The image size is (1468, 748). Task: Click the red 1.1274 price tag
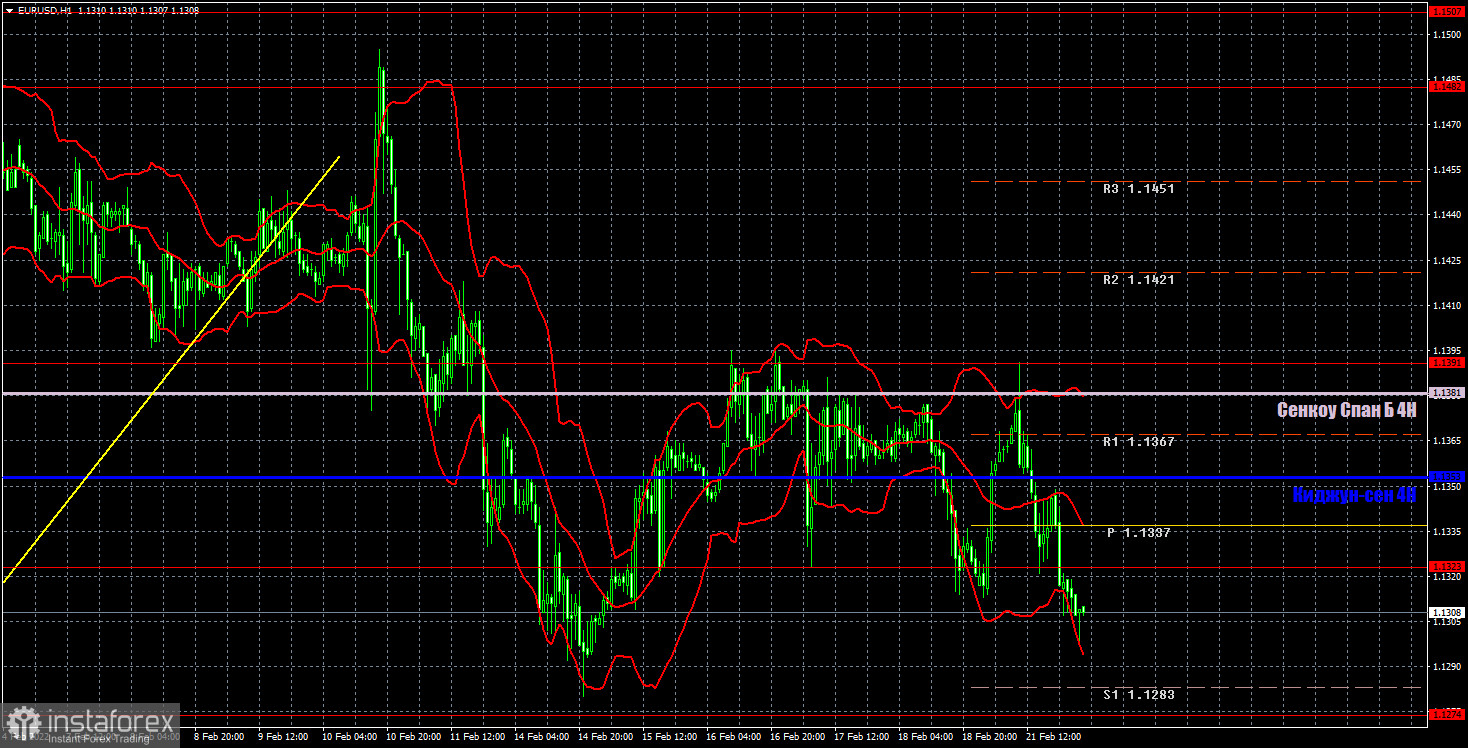pos(1448,714)
